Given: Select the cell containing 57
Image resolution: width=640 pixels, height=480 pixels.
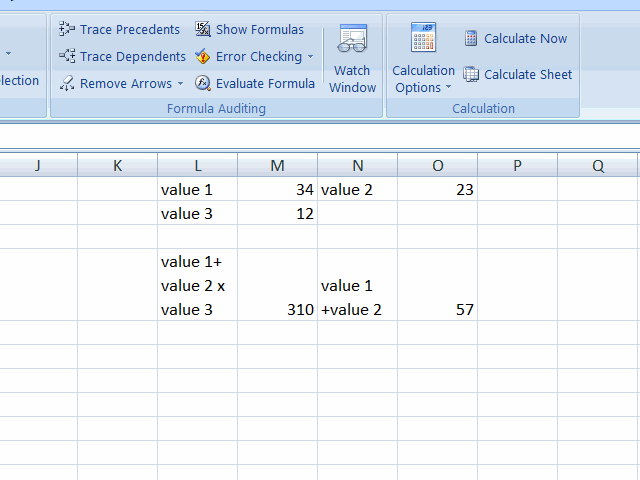Looking at the screenshot, I should [x=438, y=285].
